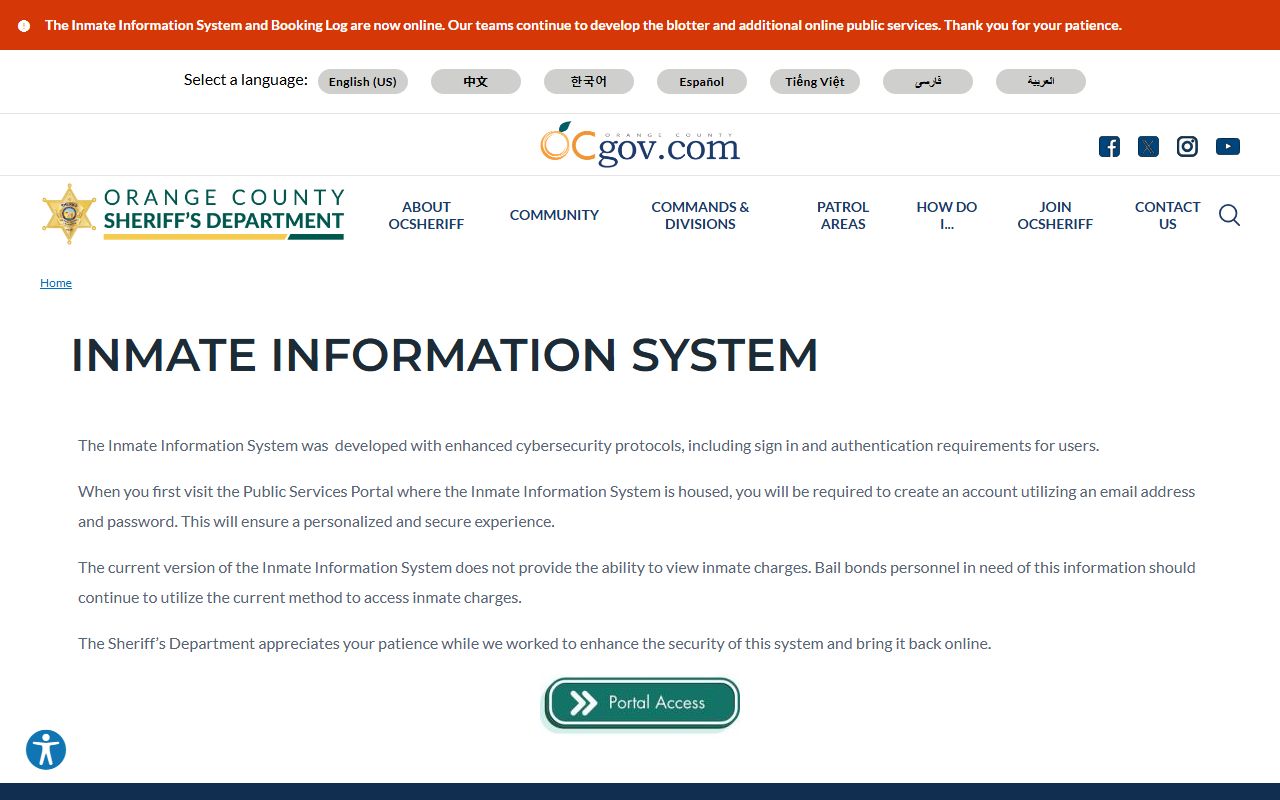Switch language to Tiếng Việt
The height and width of the screenshot is (800, 1280).
[x=815, y=82]
